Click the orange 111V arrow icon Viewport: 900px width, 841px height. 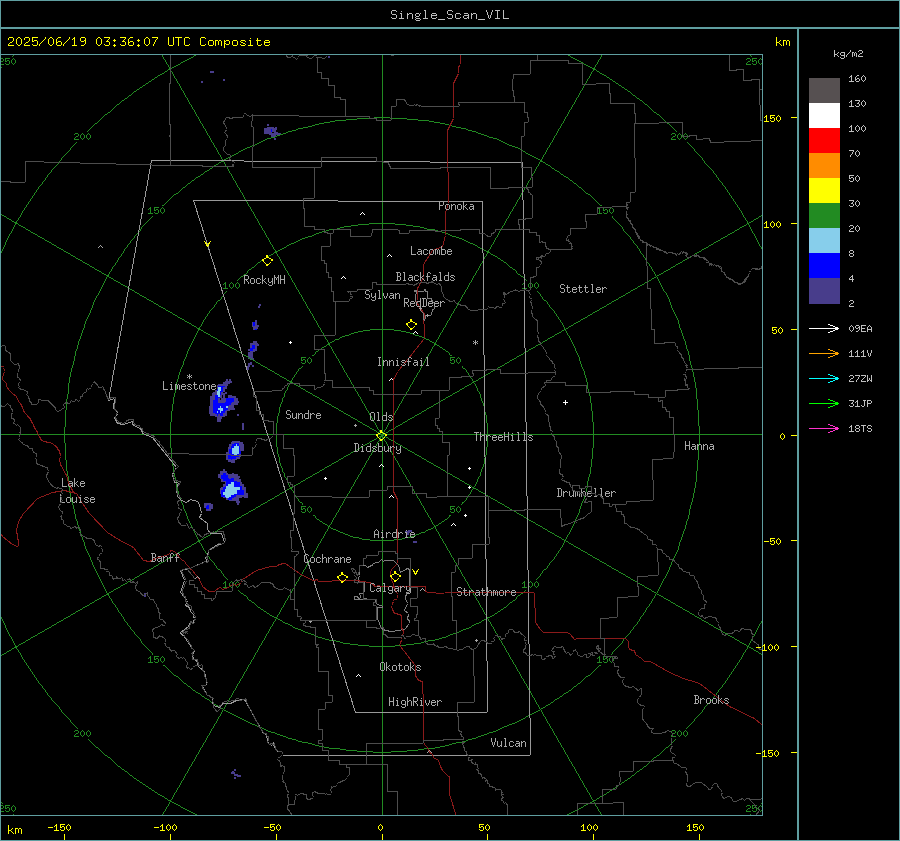(x=824, y=354)
